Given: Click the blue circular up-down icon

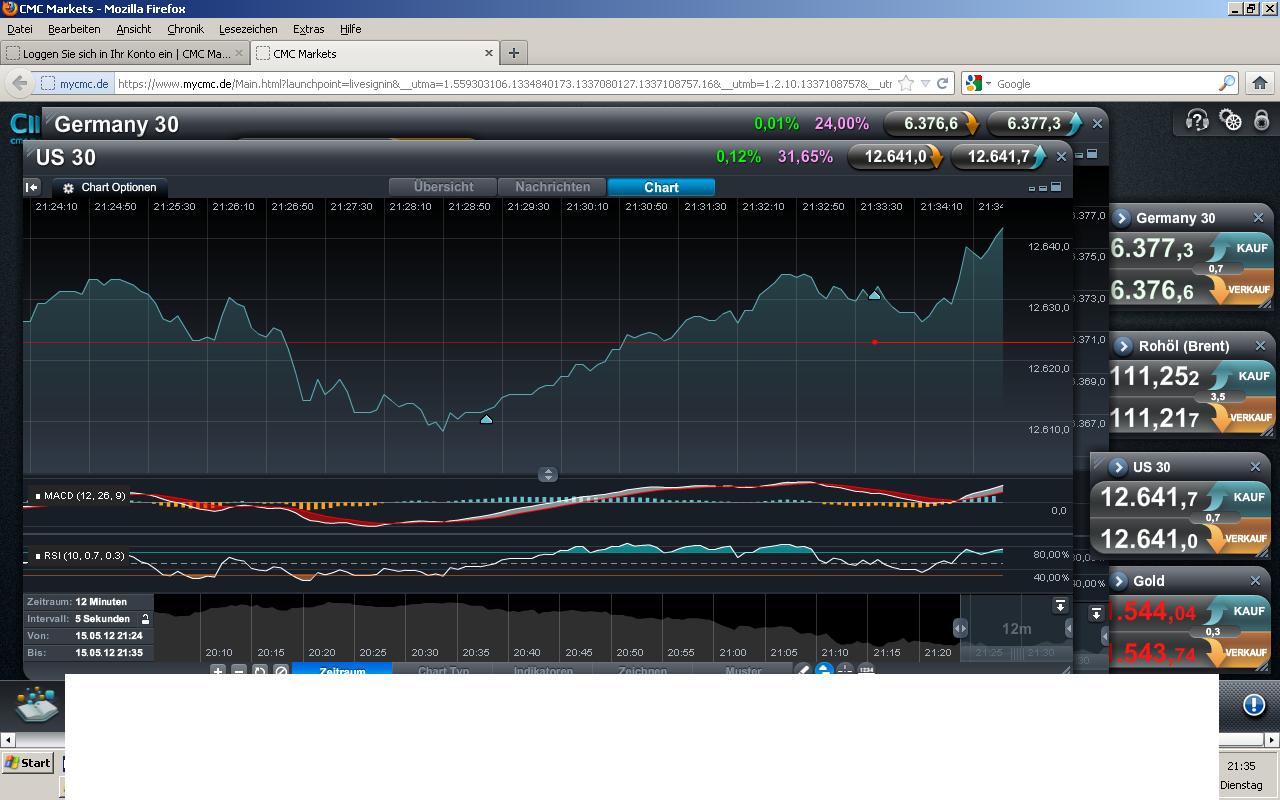Looking at the screenshot, I should click(x=824, y=670).
